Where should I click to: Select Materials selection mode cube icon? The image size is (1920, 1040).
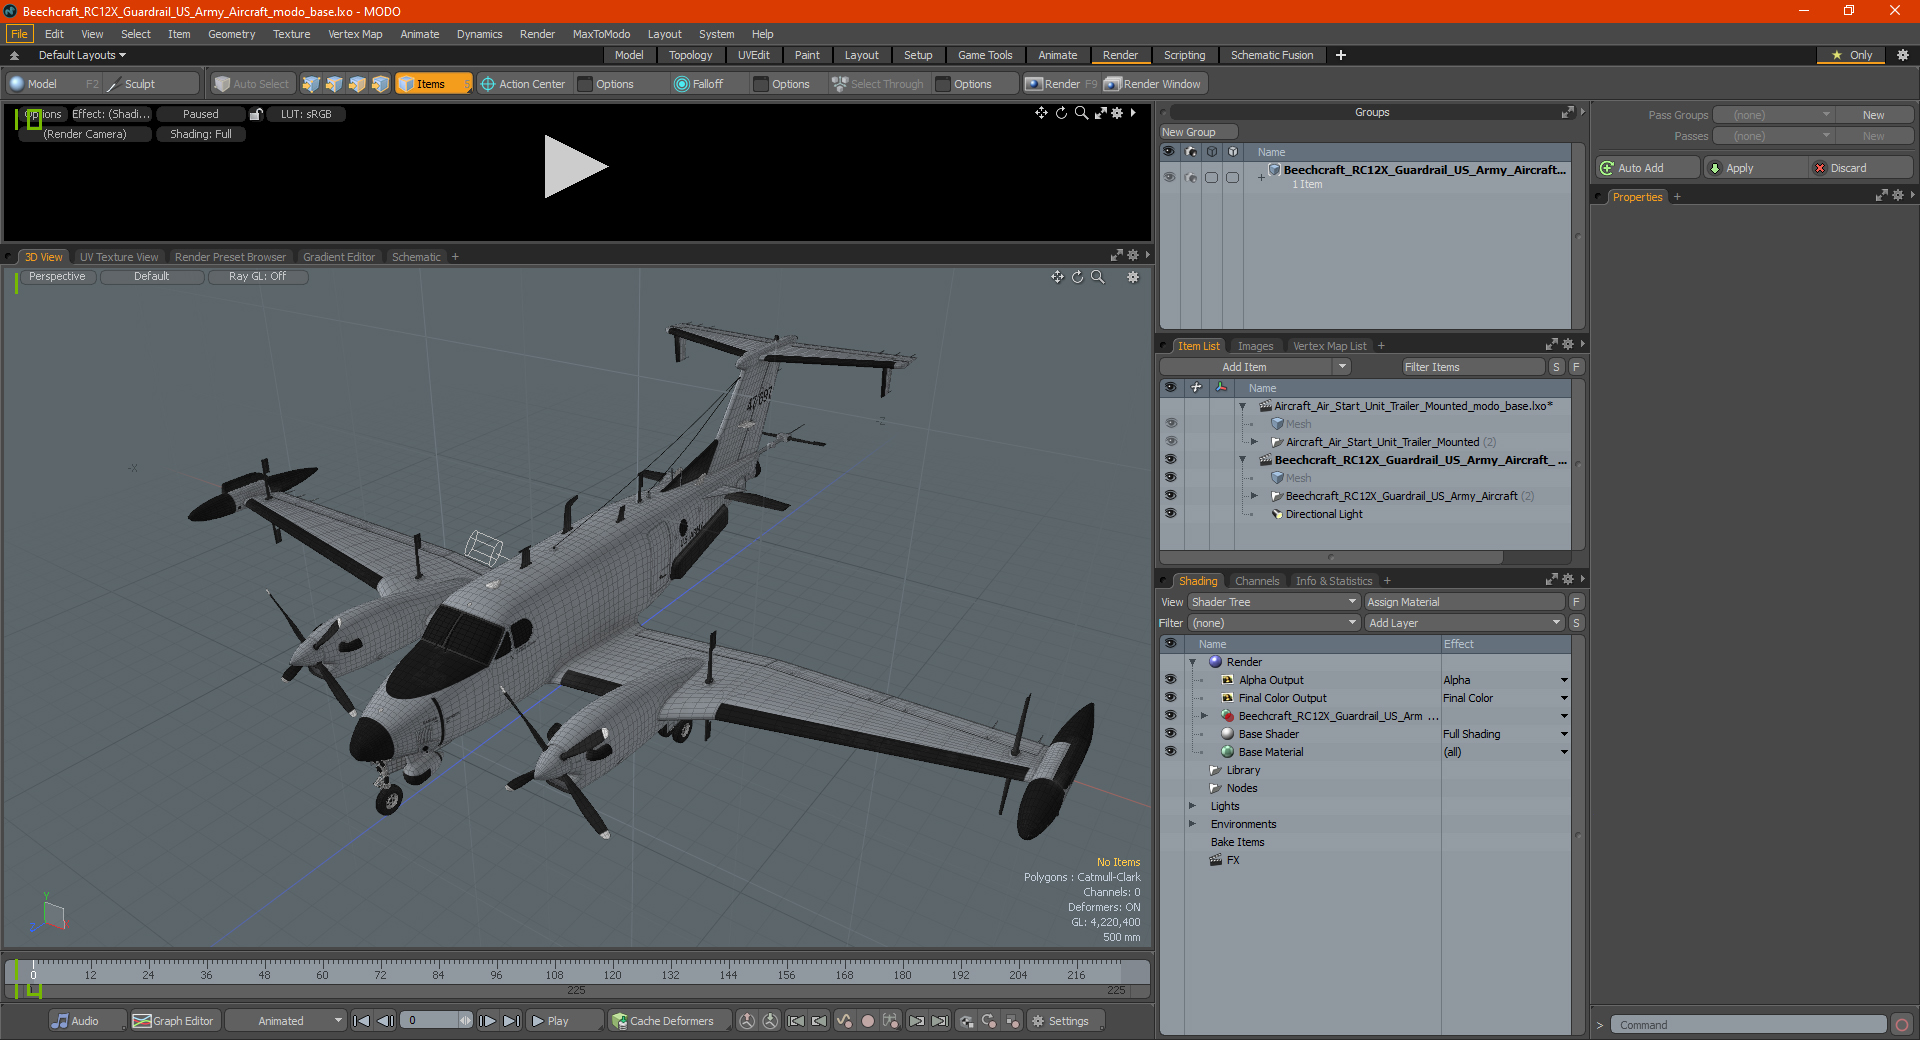(x=380, y=84)
